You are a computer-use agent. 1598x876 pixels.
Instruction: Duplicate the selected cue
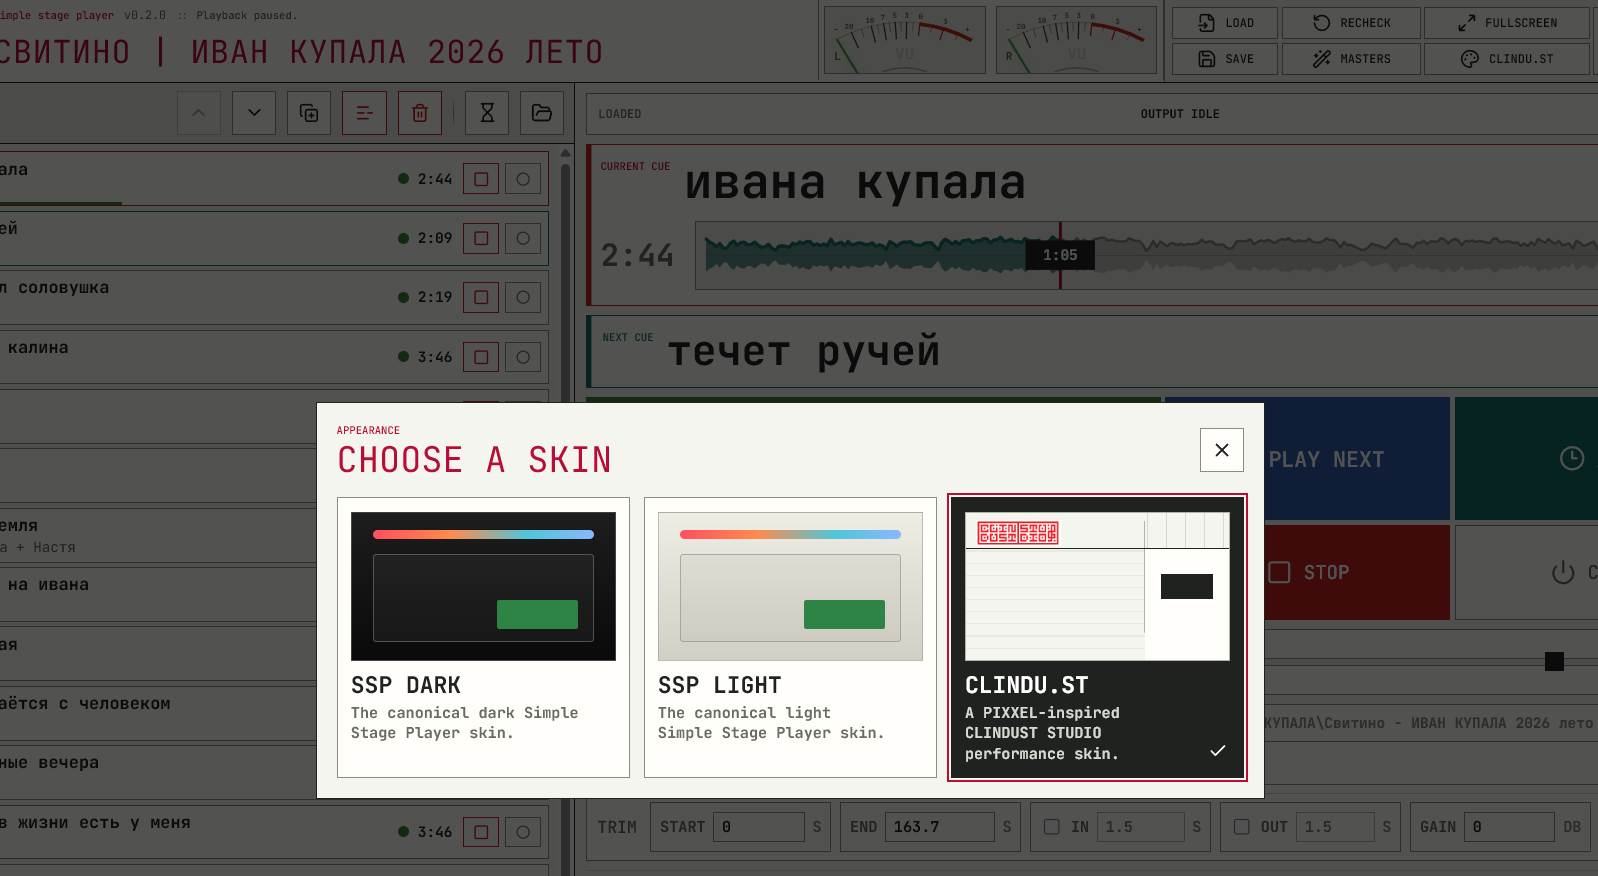[309, 113]
